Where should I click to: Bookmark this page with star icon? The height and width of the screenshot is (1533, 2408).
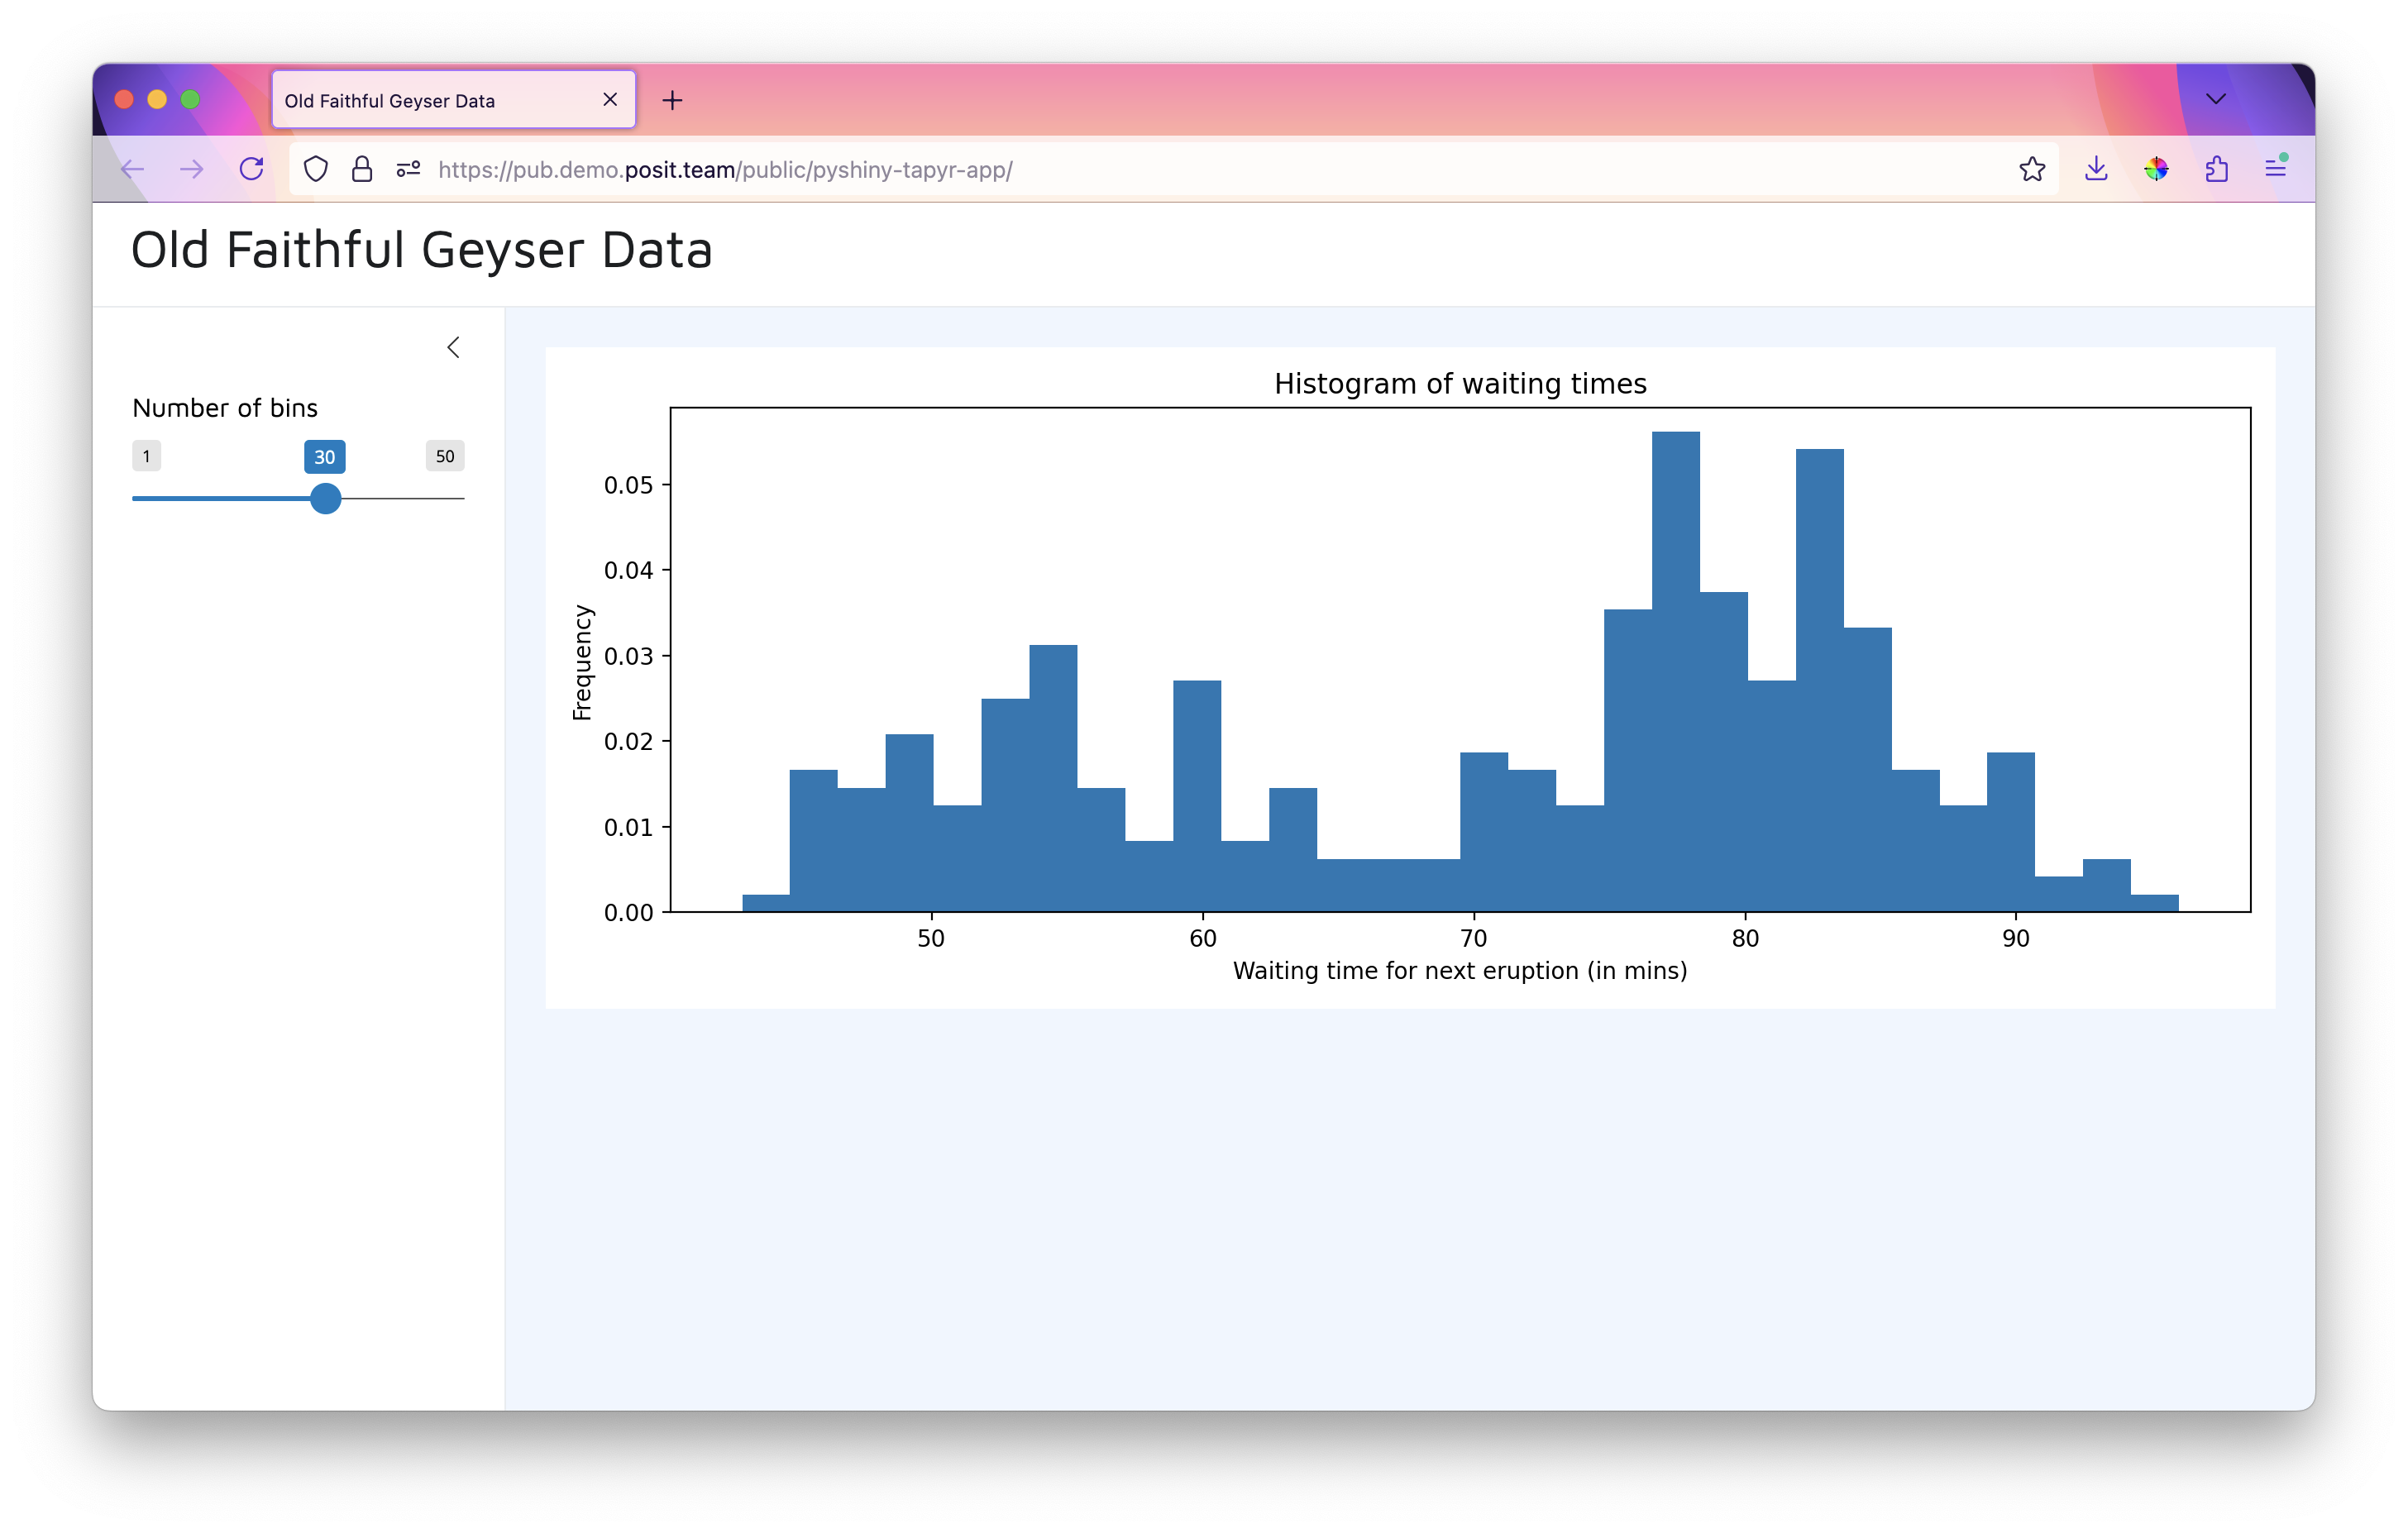pos(2031,169)
